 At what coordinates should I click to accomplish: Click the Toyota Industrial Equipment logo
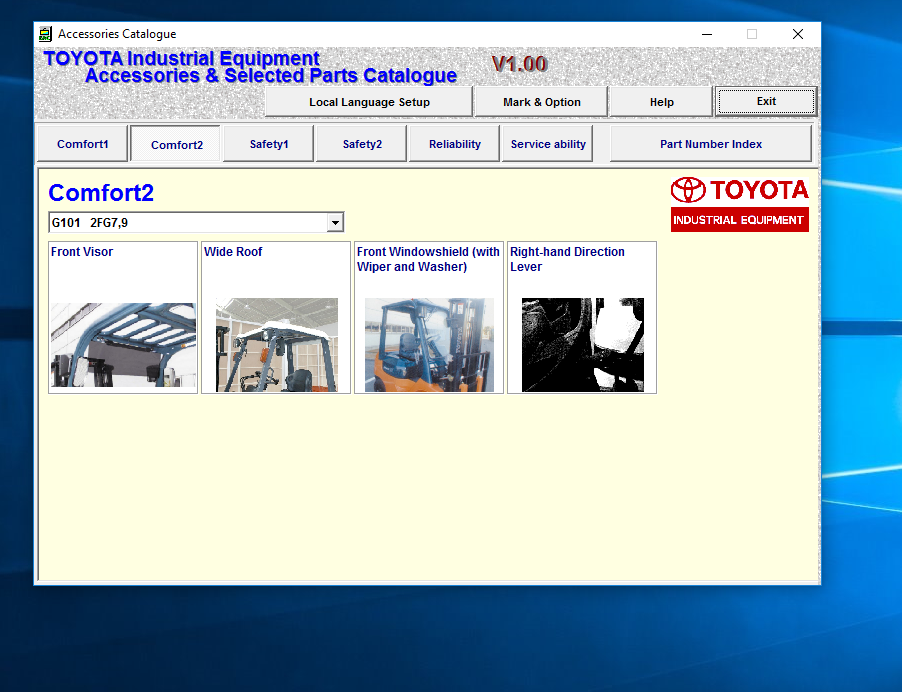click(x=740, y=204)
